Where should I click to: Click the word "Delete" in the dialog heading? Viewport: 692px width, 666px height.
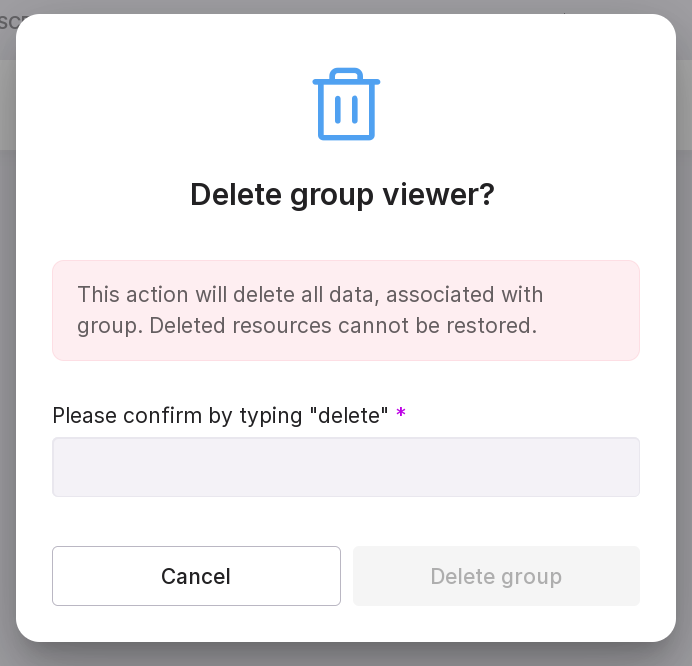point(232,195)
